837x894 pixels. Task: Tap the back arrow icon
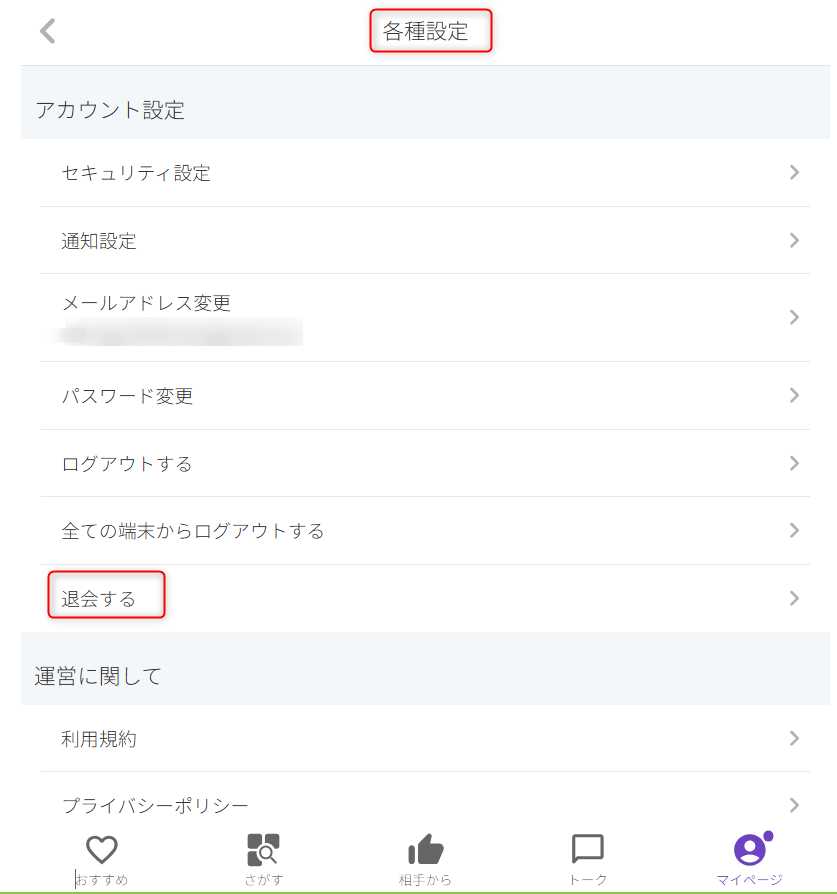tap(47, 31)
